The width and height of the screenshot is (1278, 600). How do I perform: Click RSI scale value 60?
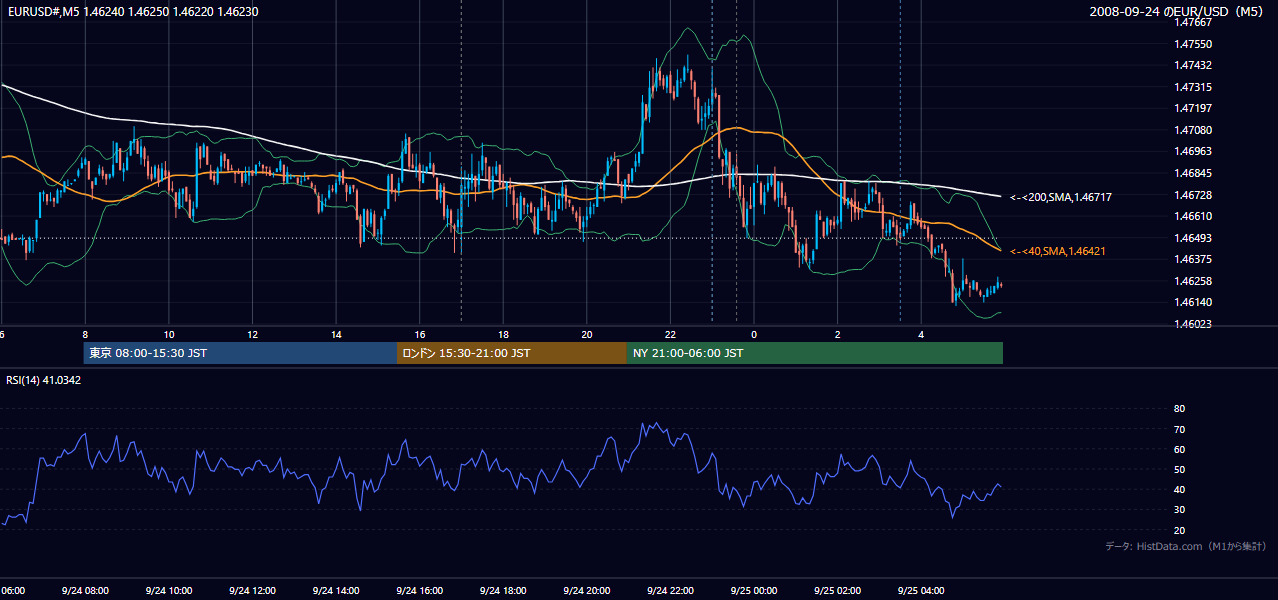coord(1179,449)
